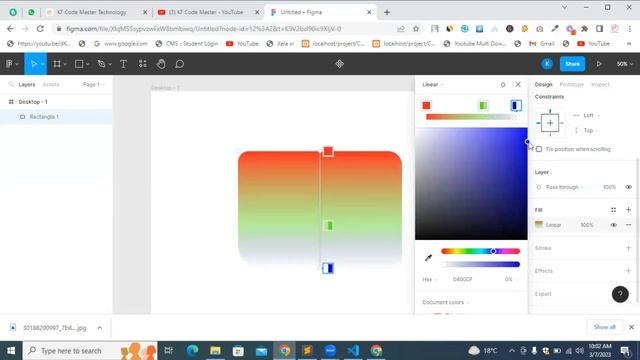Image resolution: width=640 pixels, height=360 pixels.
Task: Open horizontal constraint Left dropdown
Action: click(591, 116)
